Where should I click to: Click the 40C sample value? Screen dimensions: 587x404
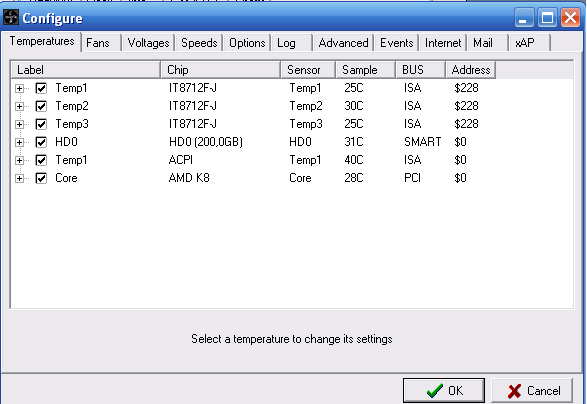354,160
